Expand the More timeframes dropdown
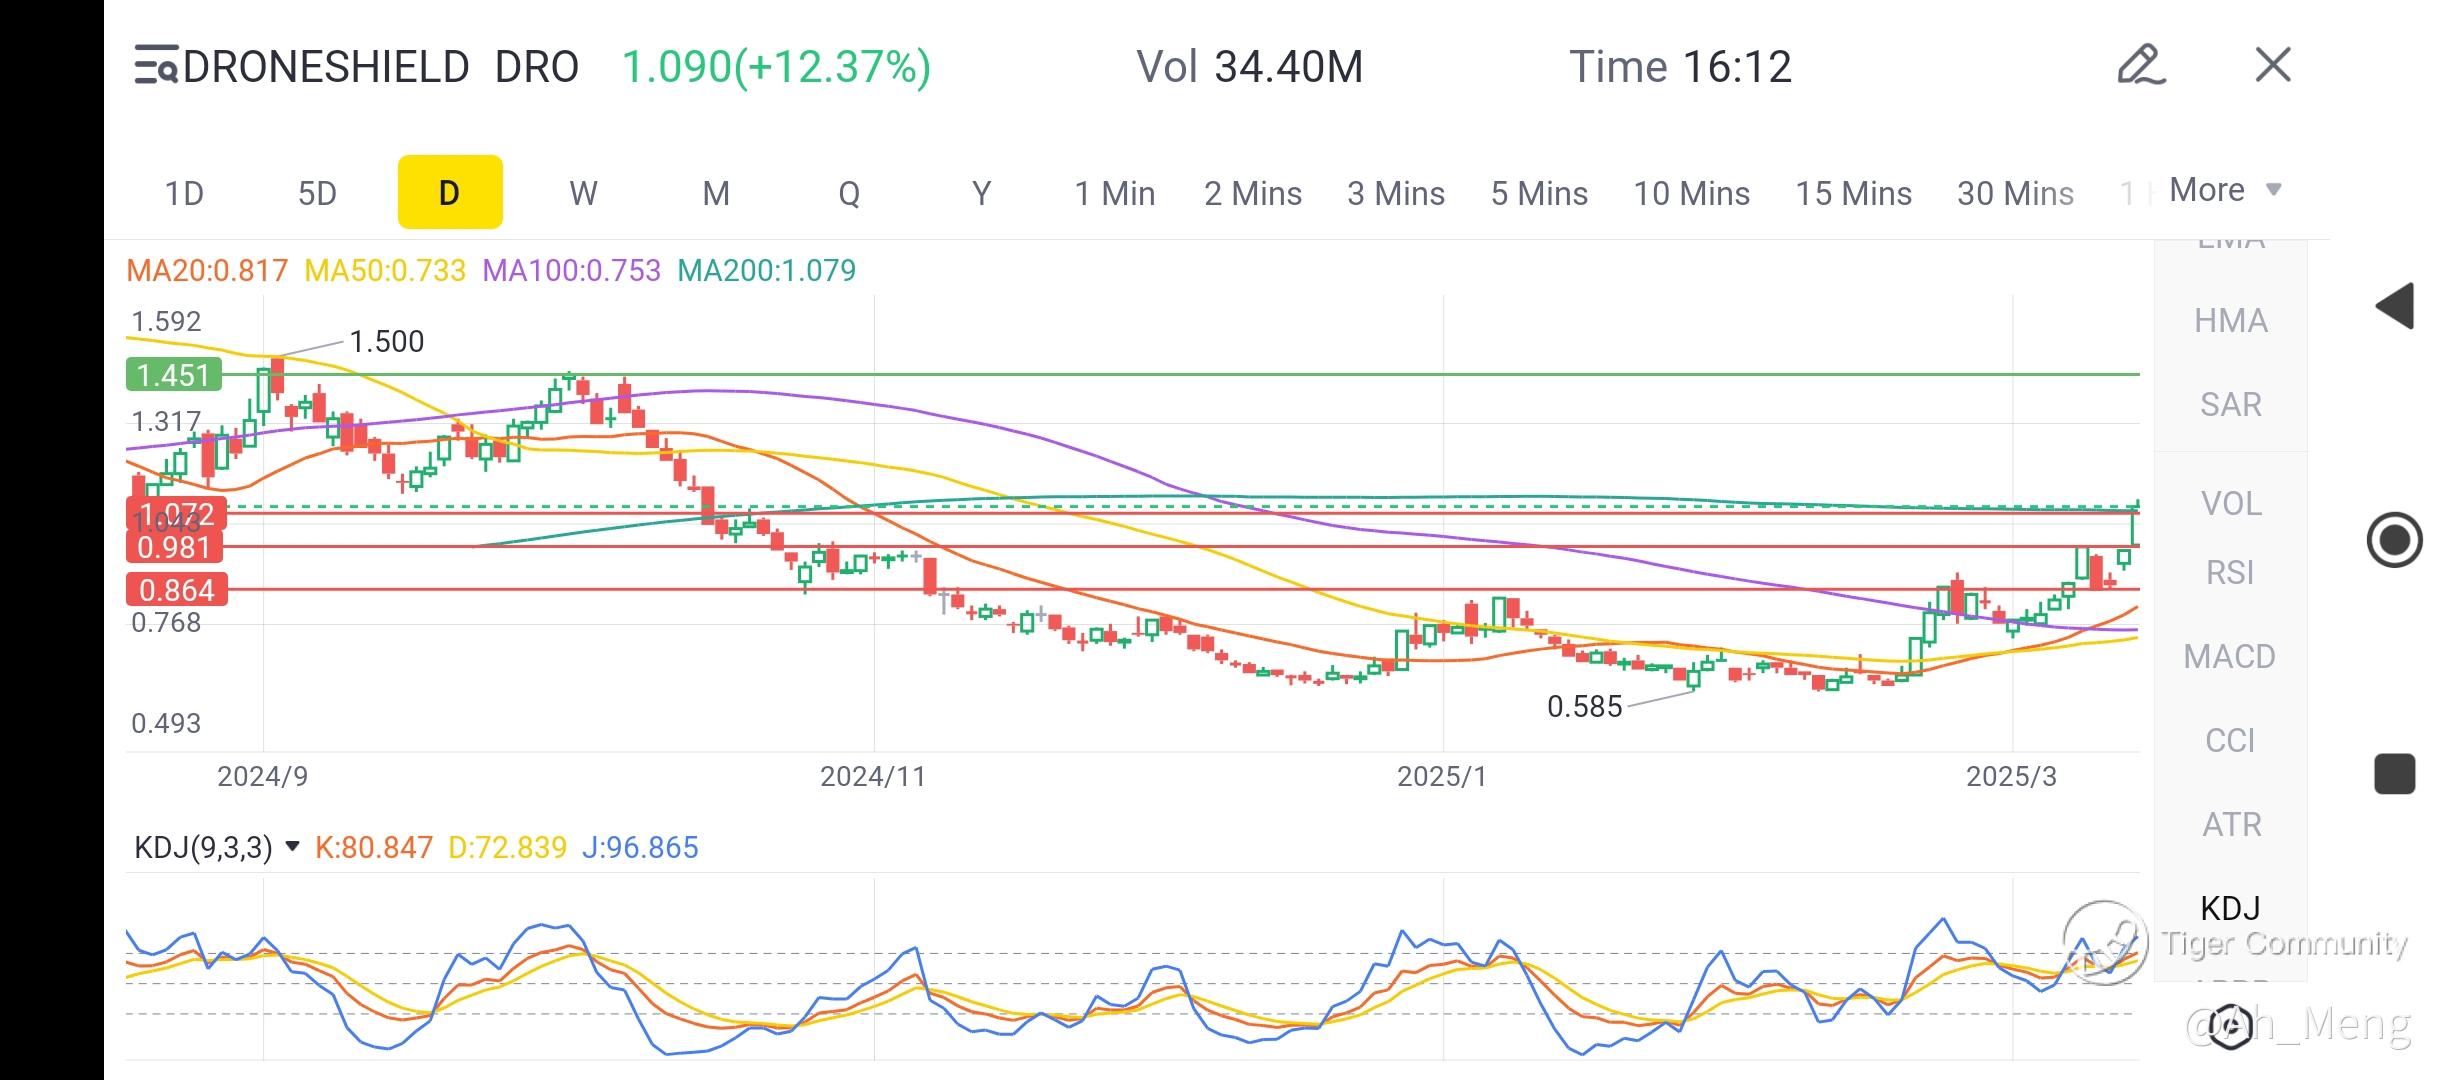The height and width of the screenshot is (1080, 2460). (2225, 190)
